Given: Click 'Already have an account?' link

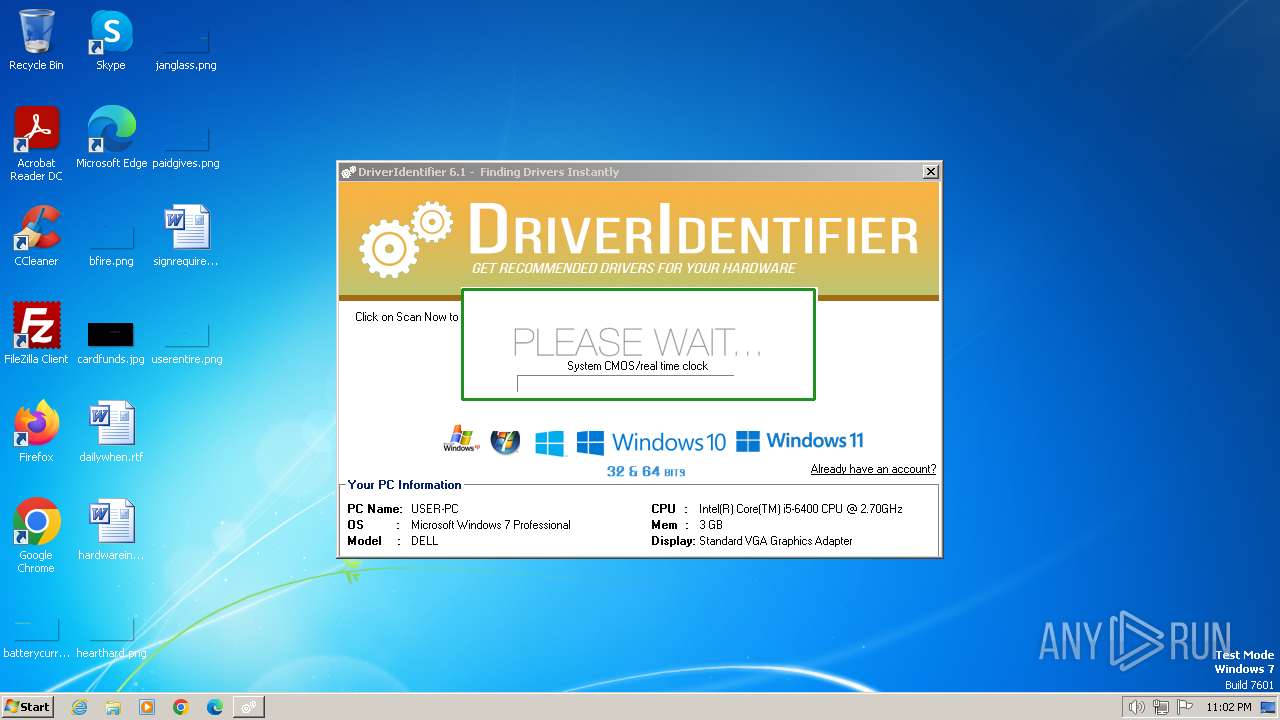Looking at the screenshot, I should tap(873, 469).
